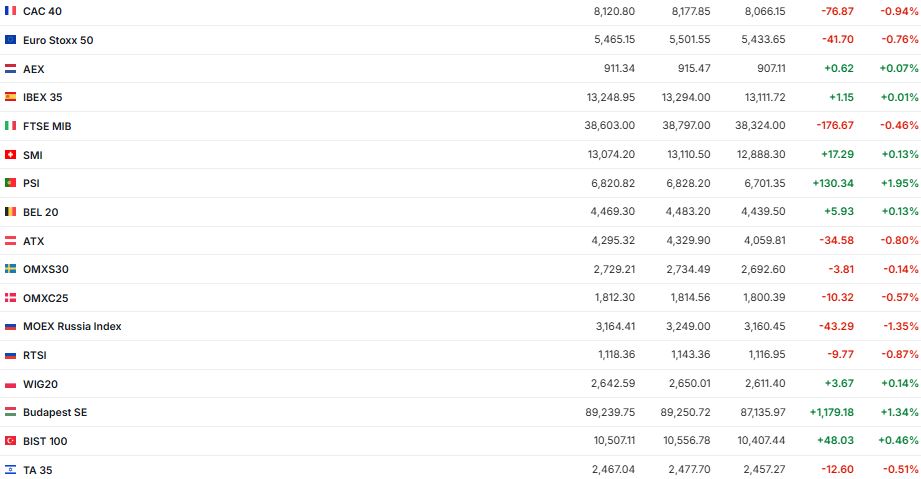This screenshot has width=921, height=479.
Task: Click PSI's +1.95% change percentage
Action: pyautogui.click(x=899, y=183)
